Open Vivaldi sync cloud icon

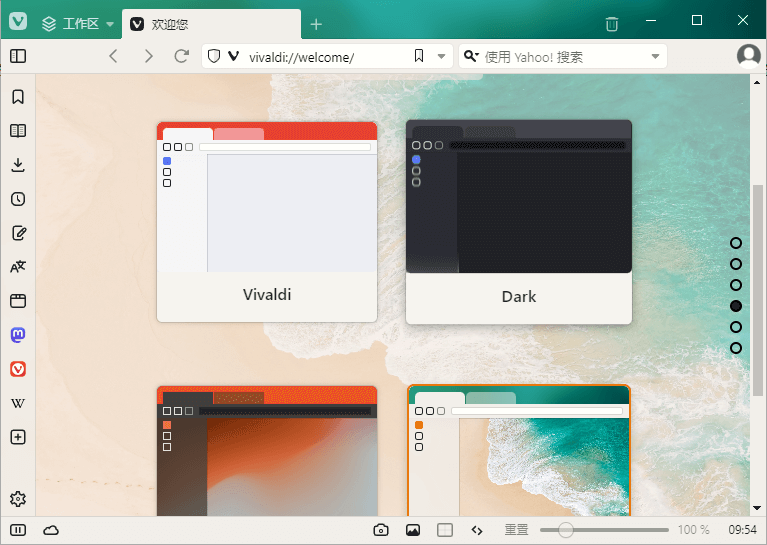(x=51, y=530)
